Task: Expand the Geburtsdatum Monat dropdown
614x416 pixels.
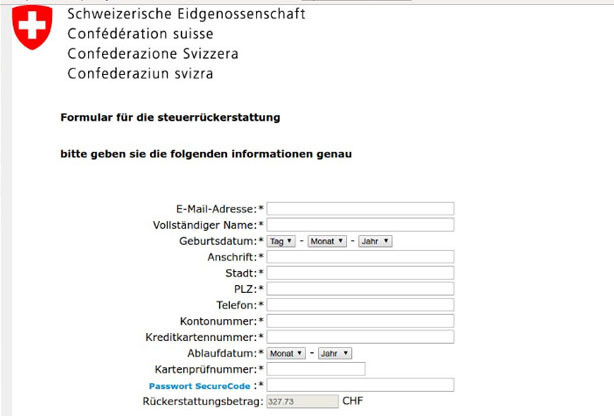Action: 327,241
